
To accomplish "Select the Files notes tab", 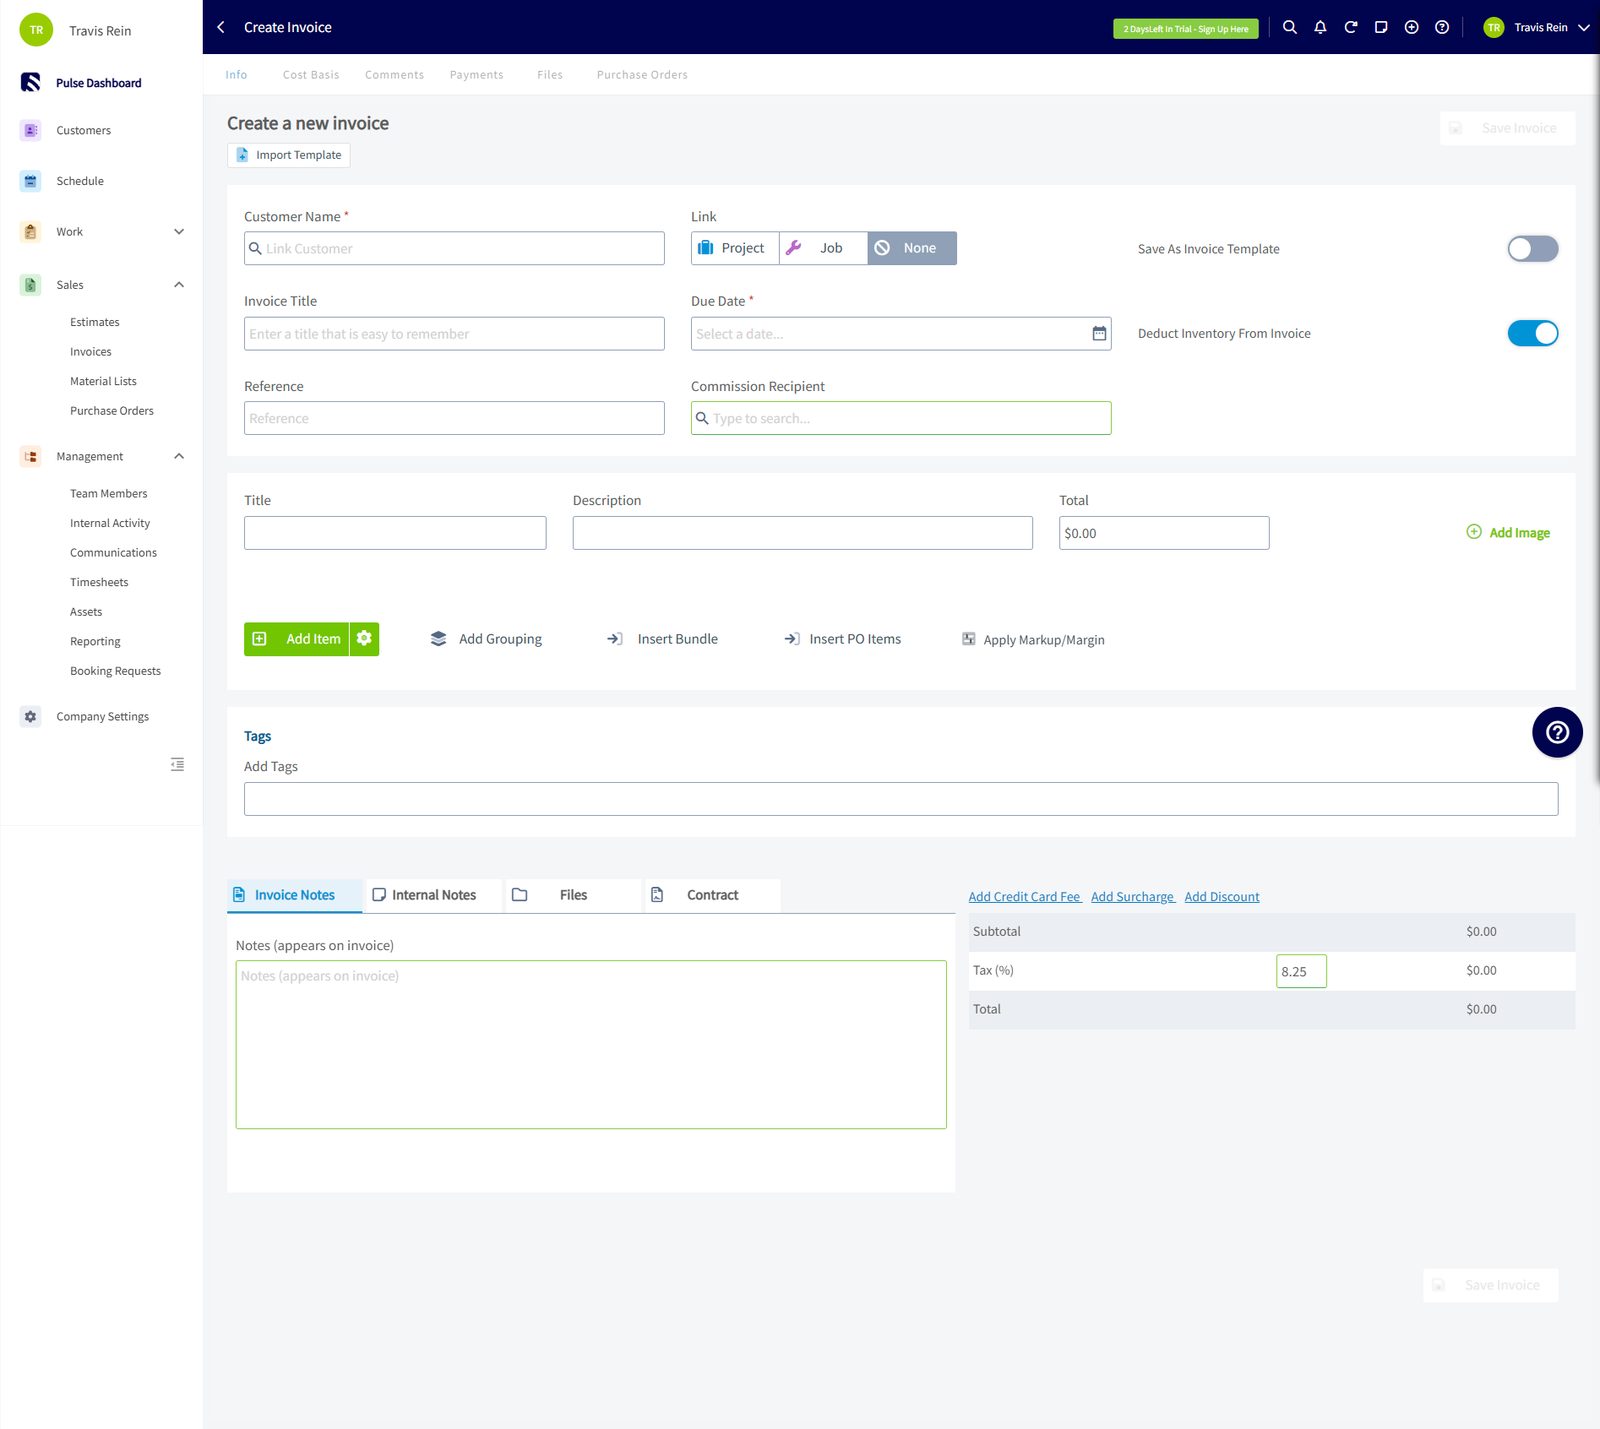I will pyautogui.click(x=572, y=895).
